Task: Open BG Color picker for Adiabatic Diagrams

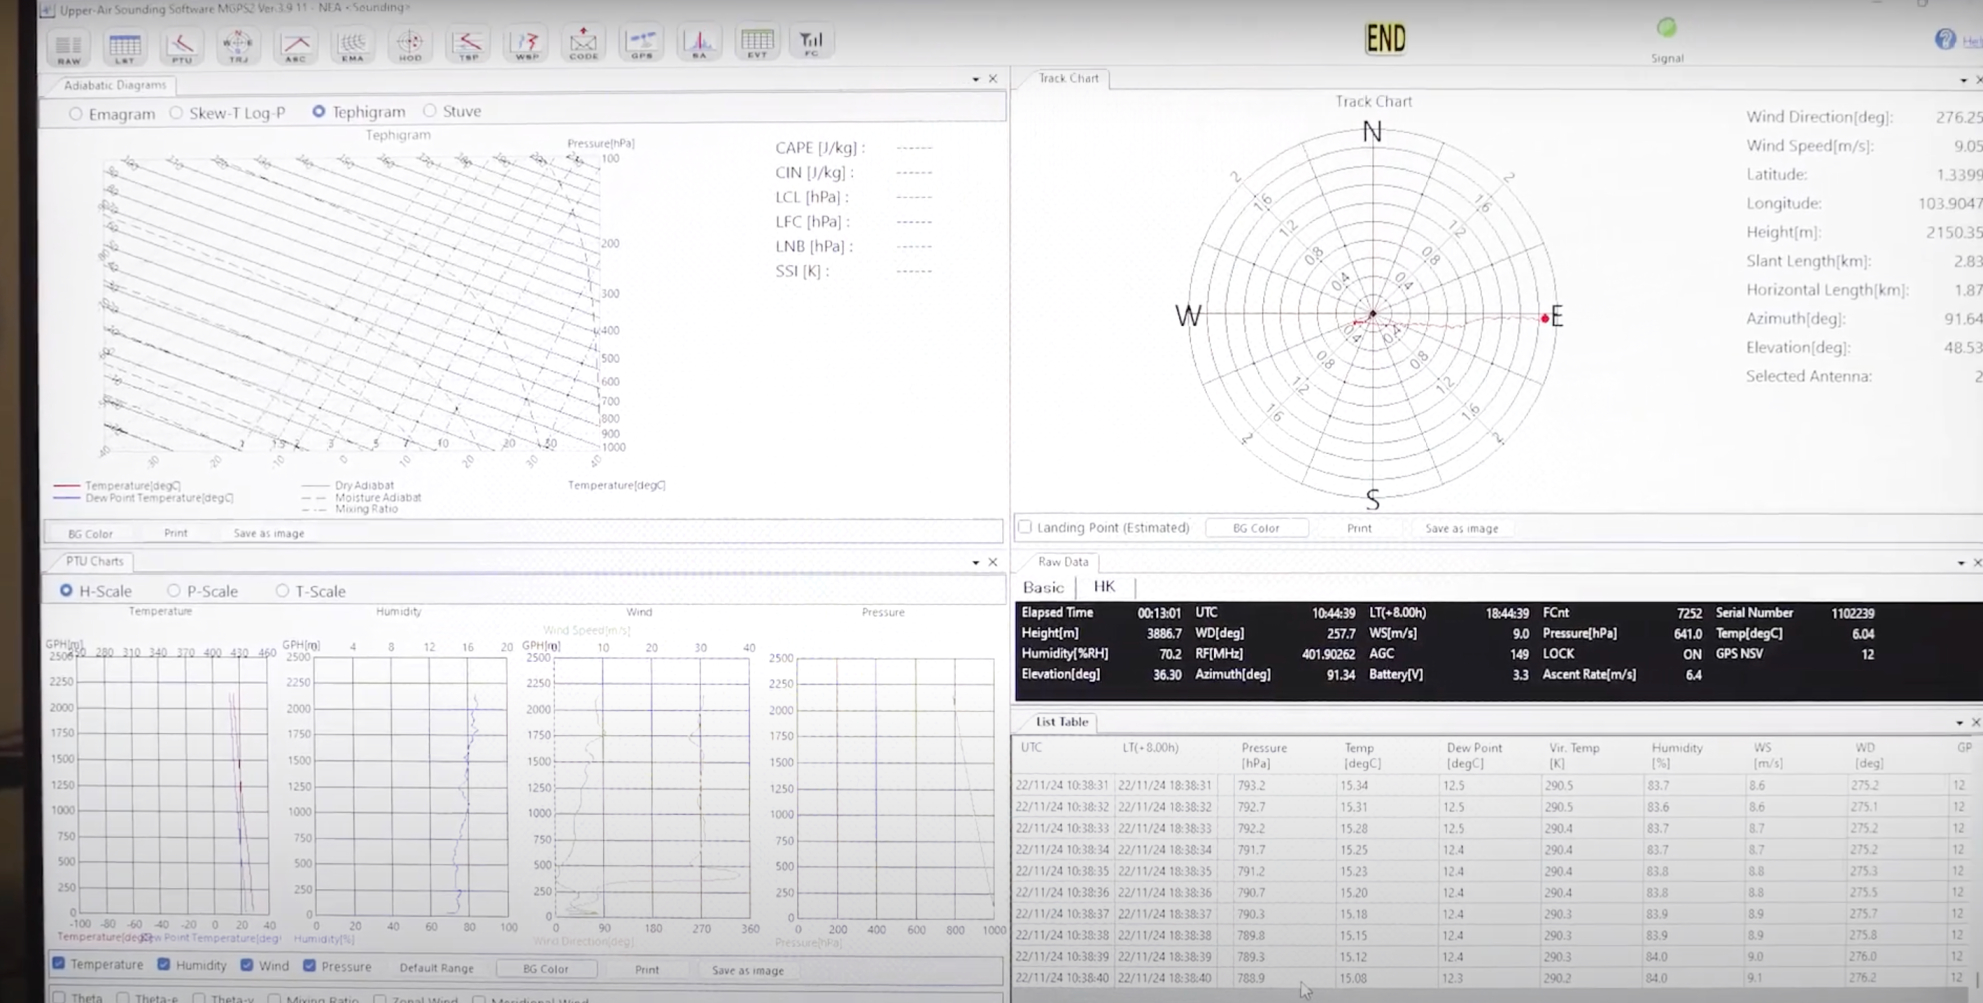Action: (x=90, y=534)
